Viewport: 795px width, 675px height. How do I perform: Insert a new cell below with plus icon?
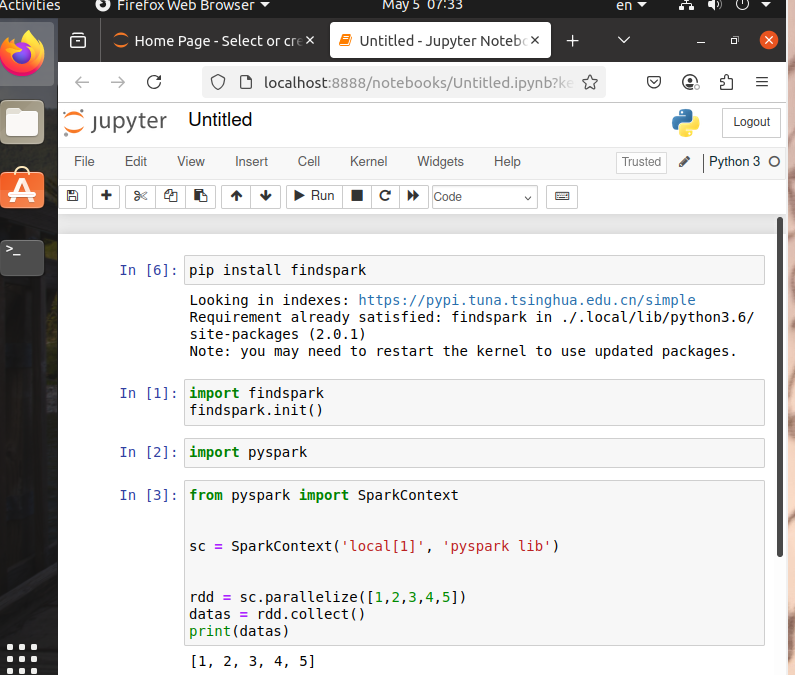tap(106, 197)
